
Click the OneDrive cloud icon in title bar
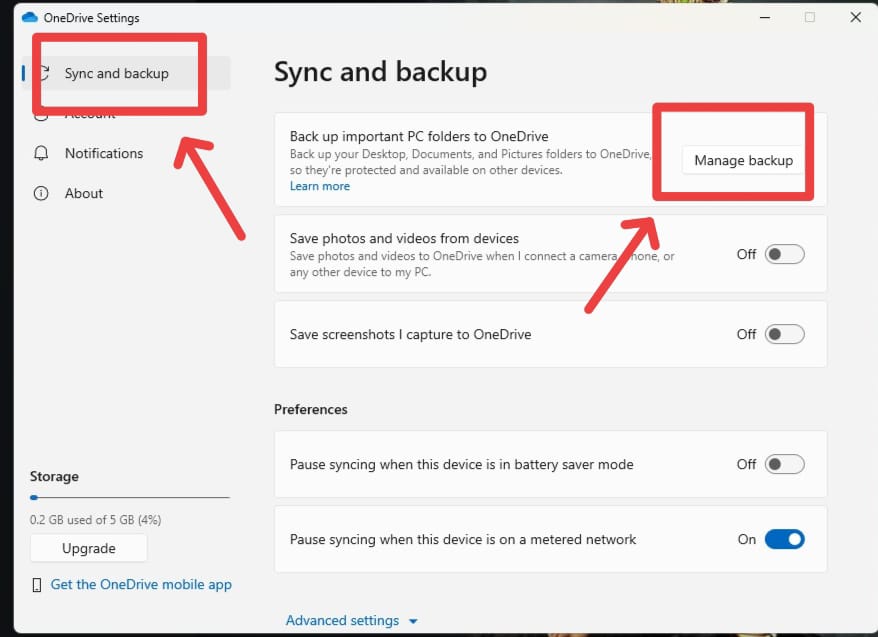[29, 18]
